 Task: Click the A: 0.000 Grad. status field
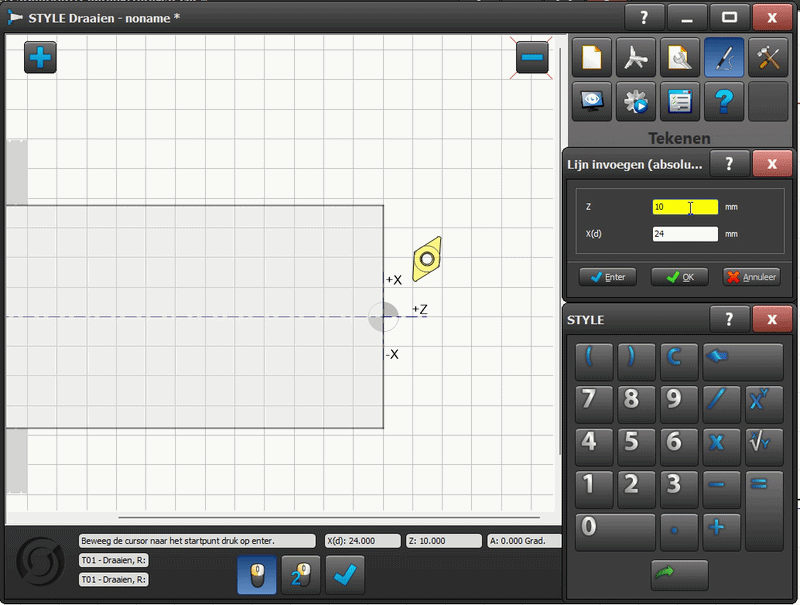click(524, 541)
